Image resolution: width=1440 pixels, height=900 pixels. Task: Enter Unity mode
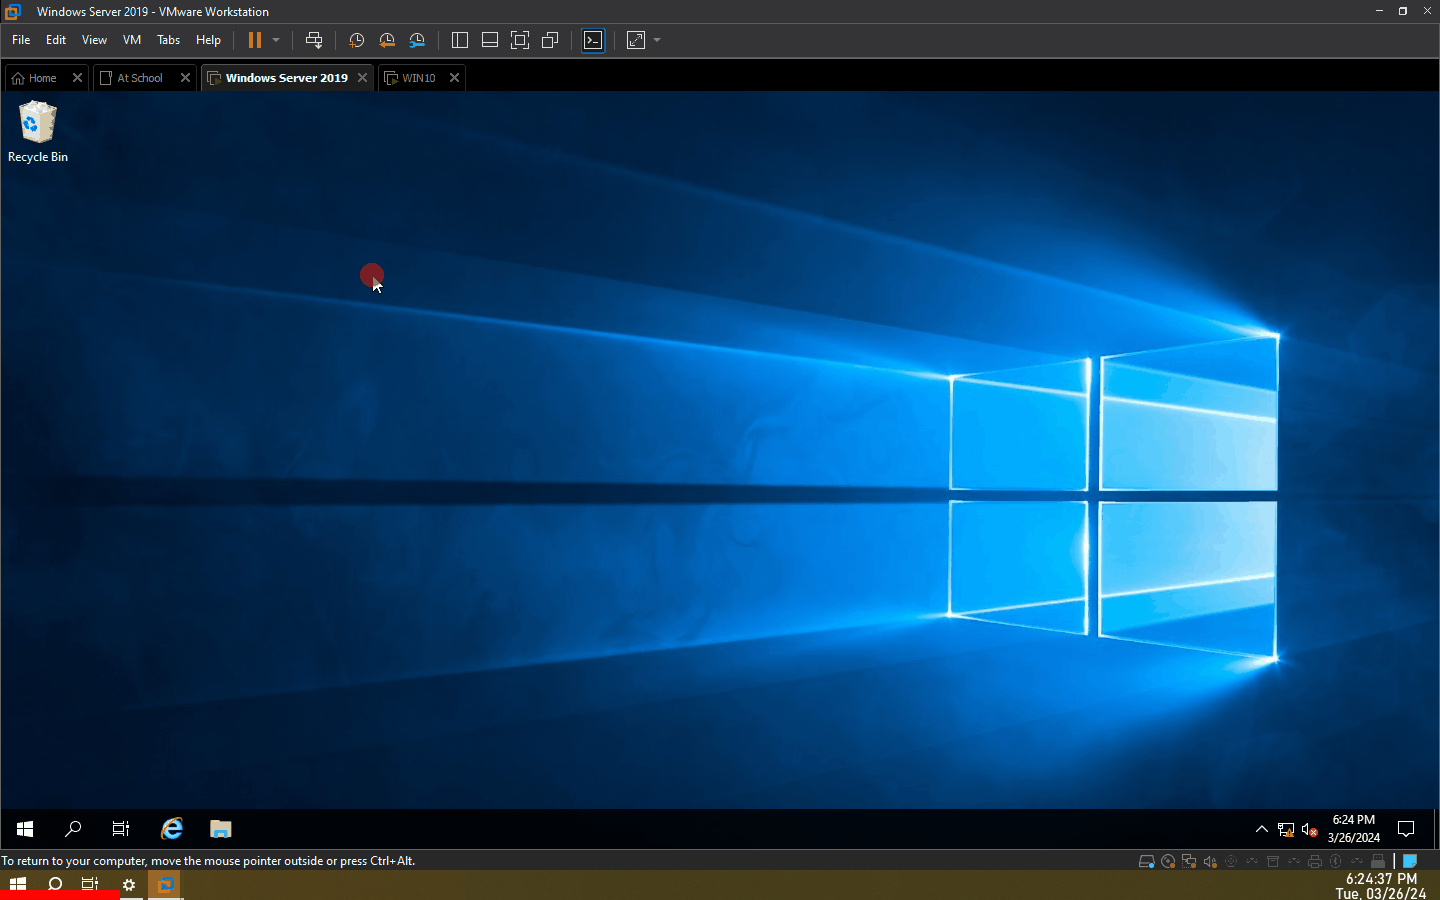point(550,40)
